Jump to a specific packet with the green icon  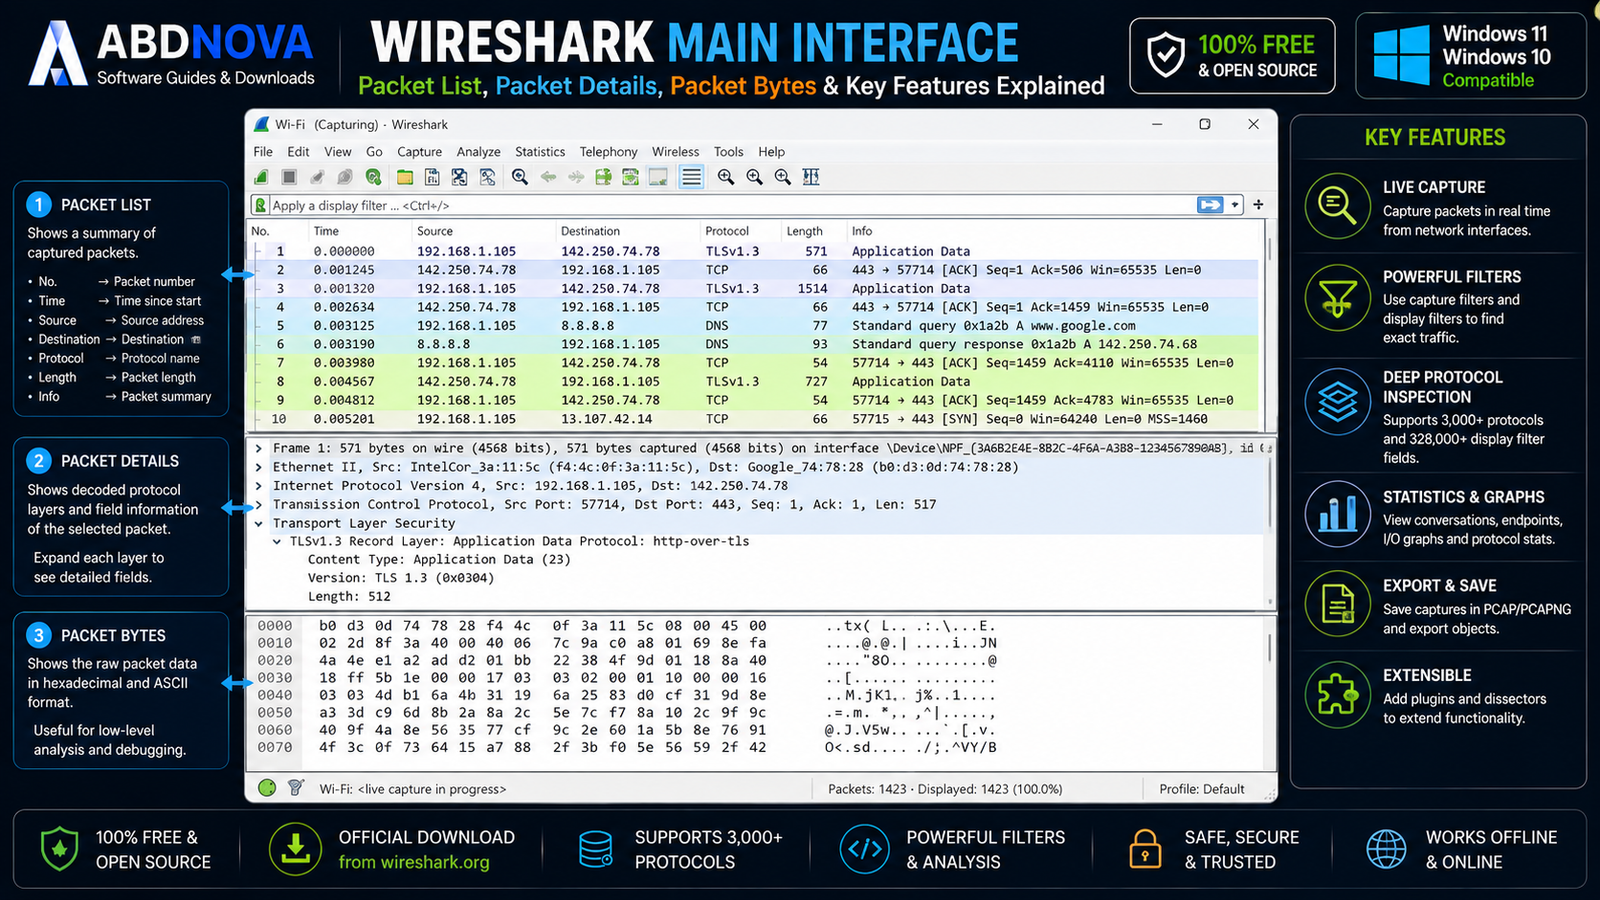tap(603, 177)
